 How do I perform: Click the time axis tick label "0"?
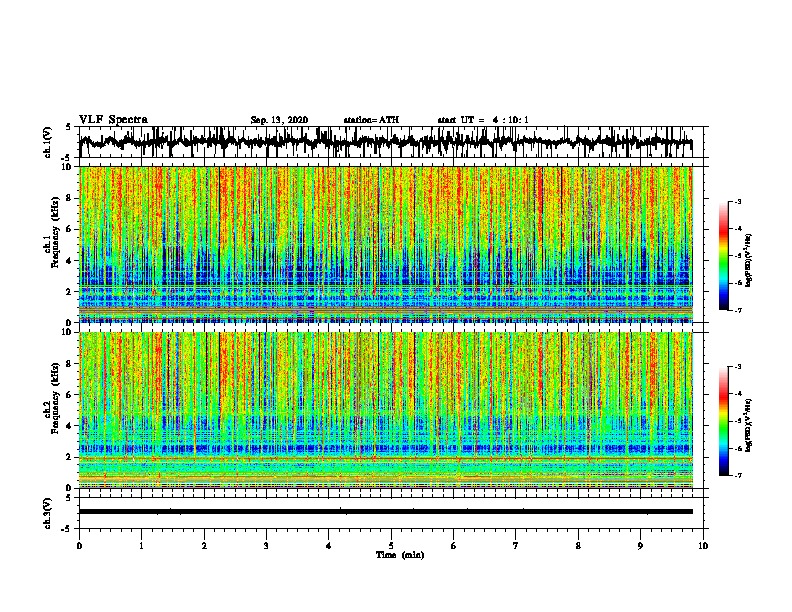tap(79, 546)
